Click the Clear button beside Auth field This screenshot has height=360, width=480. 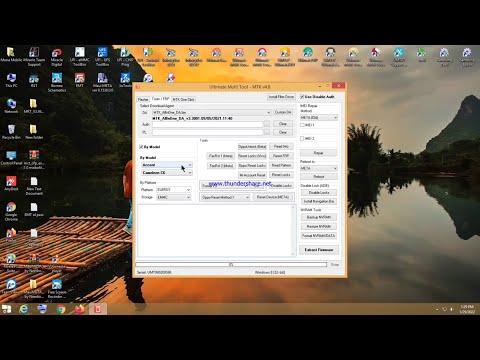coord(283,124)
